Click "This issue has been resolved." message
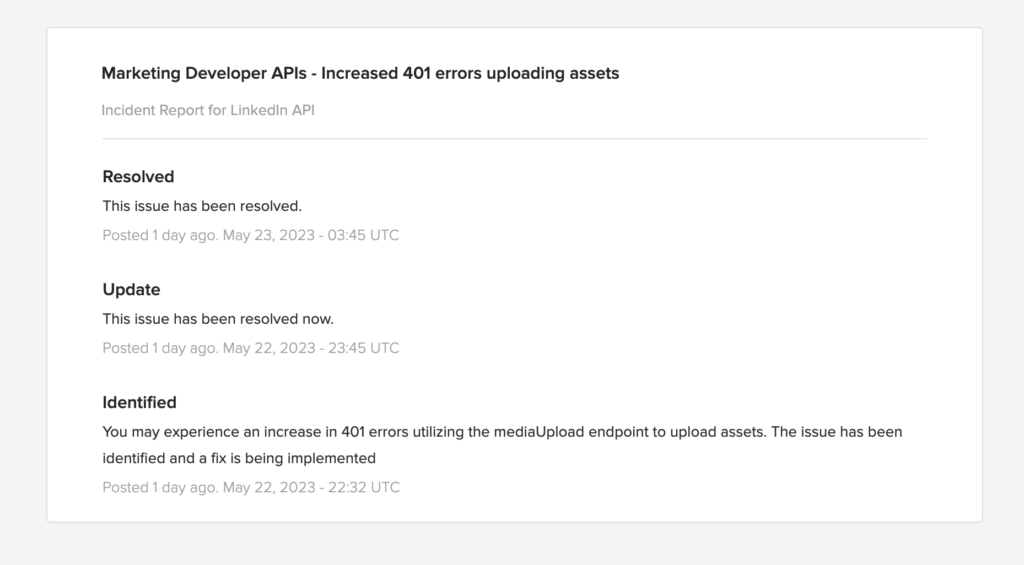Screen dimensions: 1024x565 point(202,206)
